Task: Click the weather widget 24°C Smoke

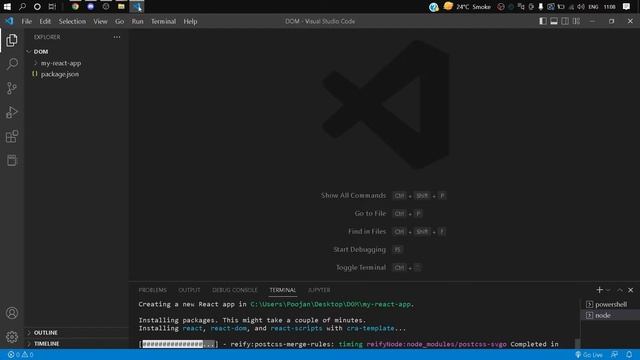Action: tap(467, 7)
